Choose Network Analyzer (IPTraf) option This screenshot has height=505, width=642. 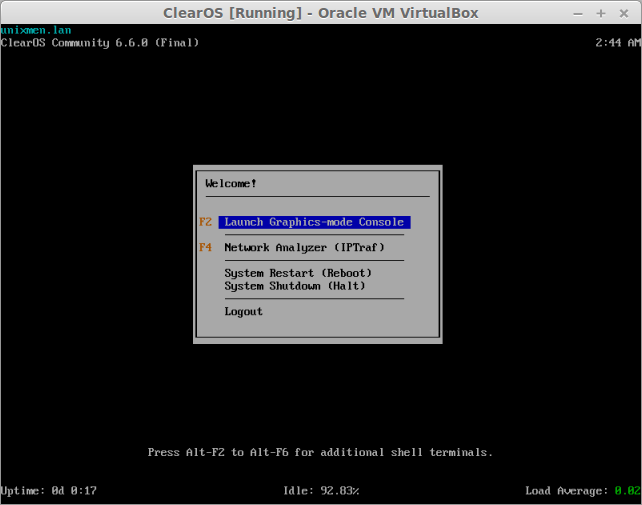[x=304, y=247]
